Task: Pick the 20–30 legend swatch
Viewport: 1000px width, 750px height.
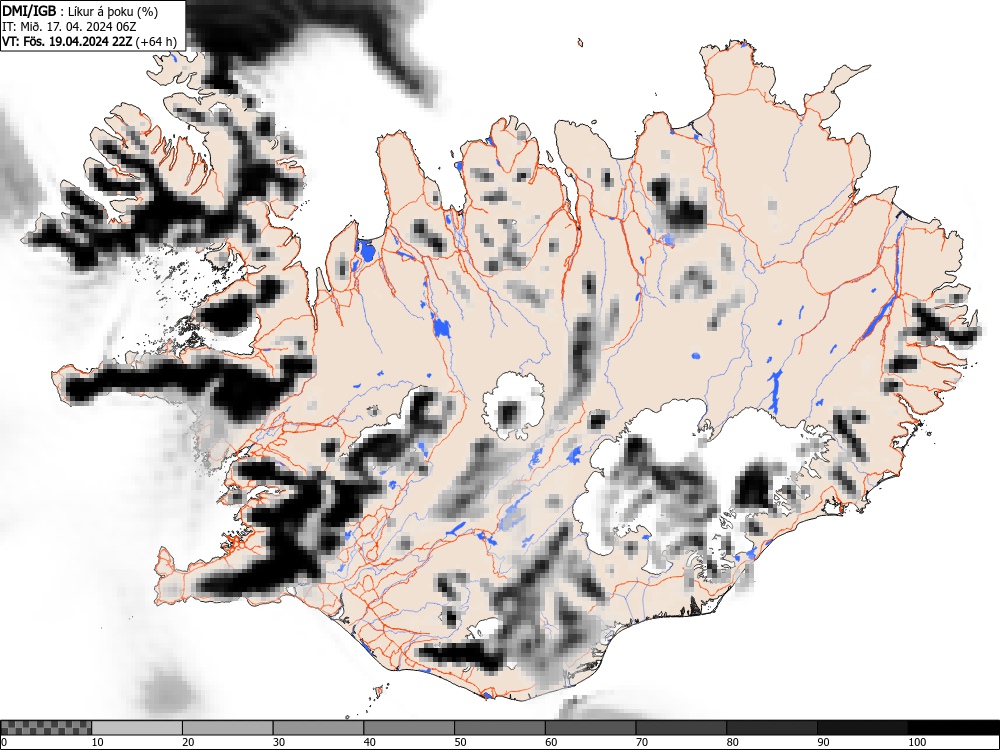Action: pos(228,728)
